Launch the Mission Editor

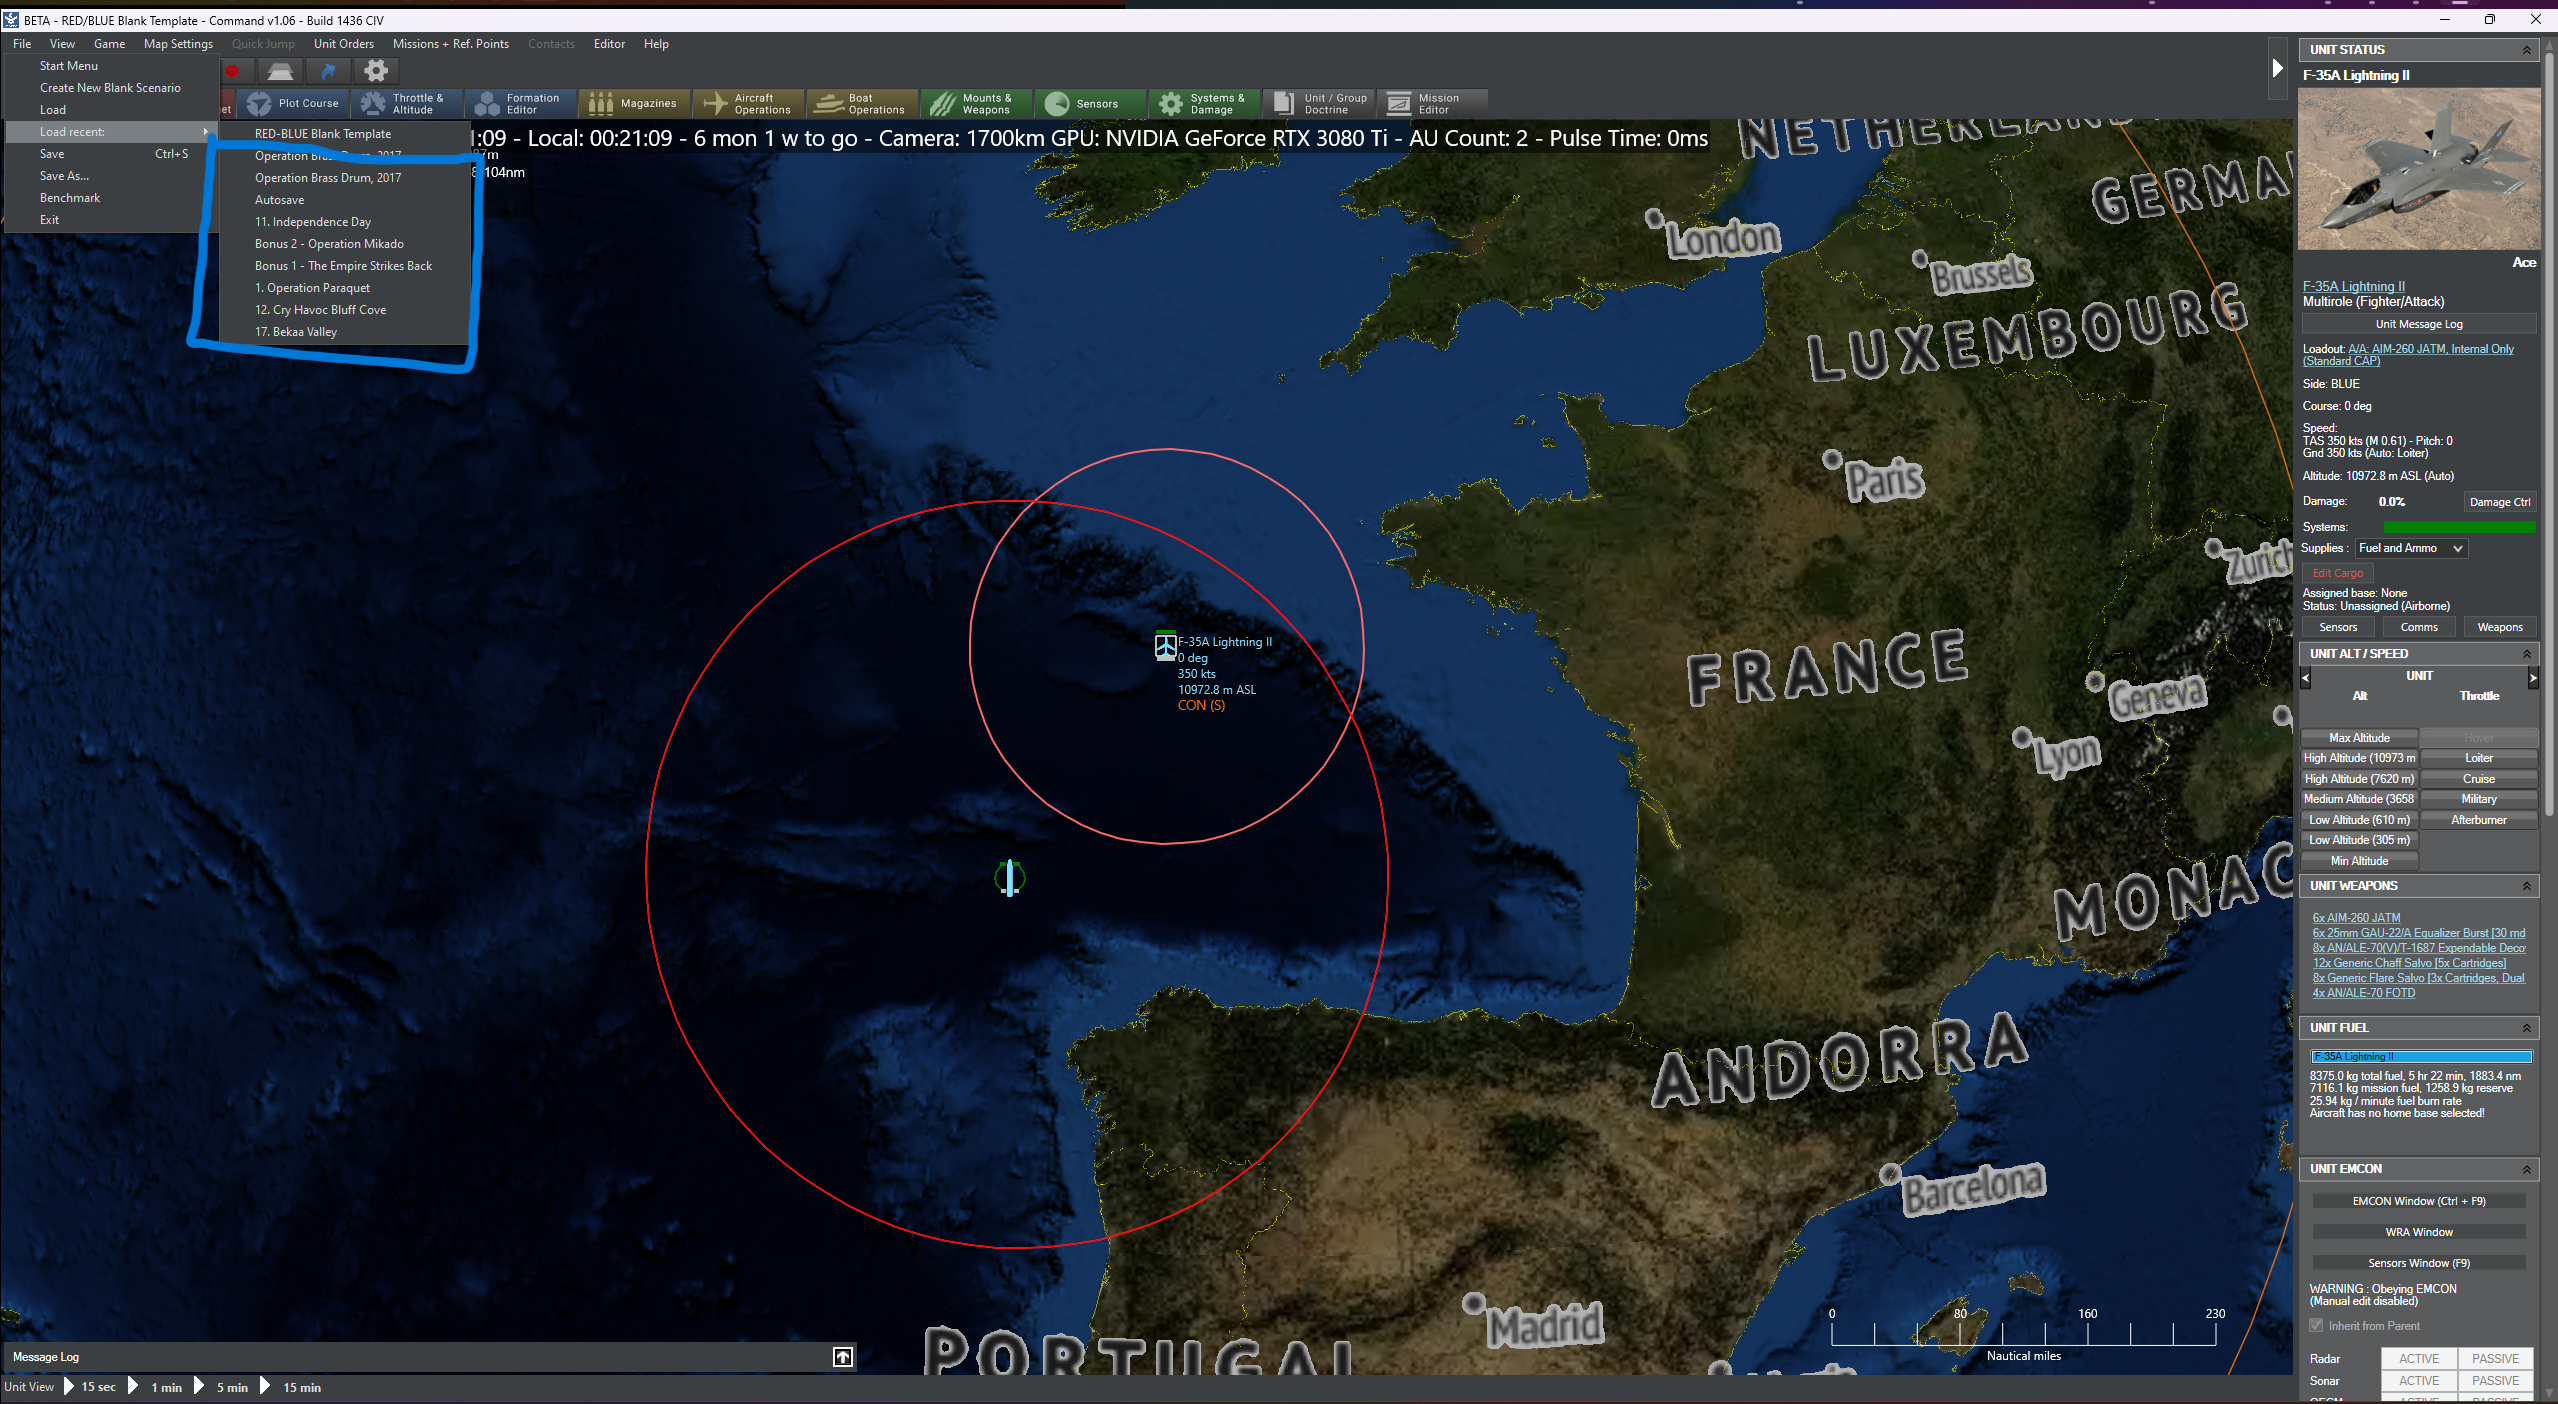[x=1433, y=103]
